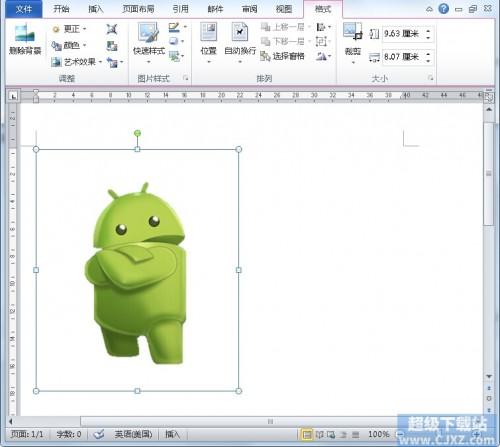Open the 快速样式 quick styles gallery
This screenshot has height=447, width=500.
[x=149, y=43]
